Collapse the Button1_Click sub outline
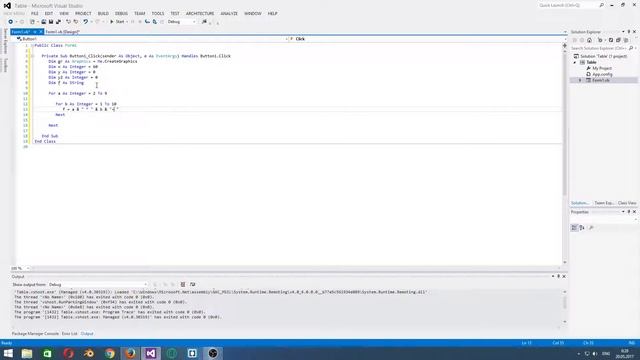Viewport: 640px width, 360px height. click(32, 56)
